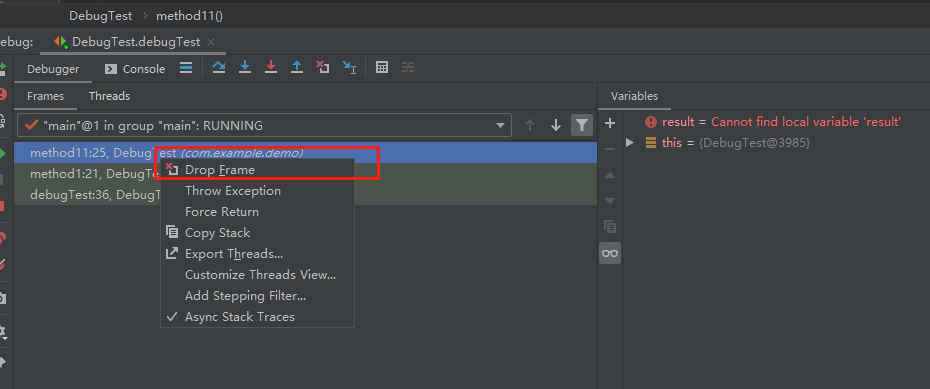This screenshot has width=930, height=389.
Task: Choose Force Return from context menu
Action: [x=257, y=212]
